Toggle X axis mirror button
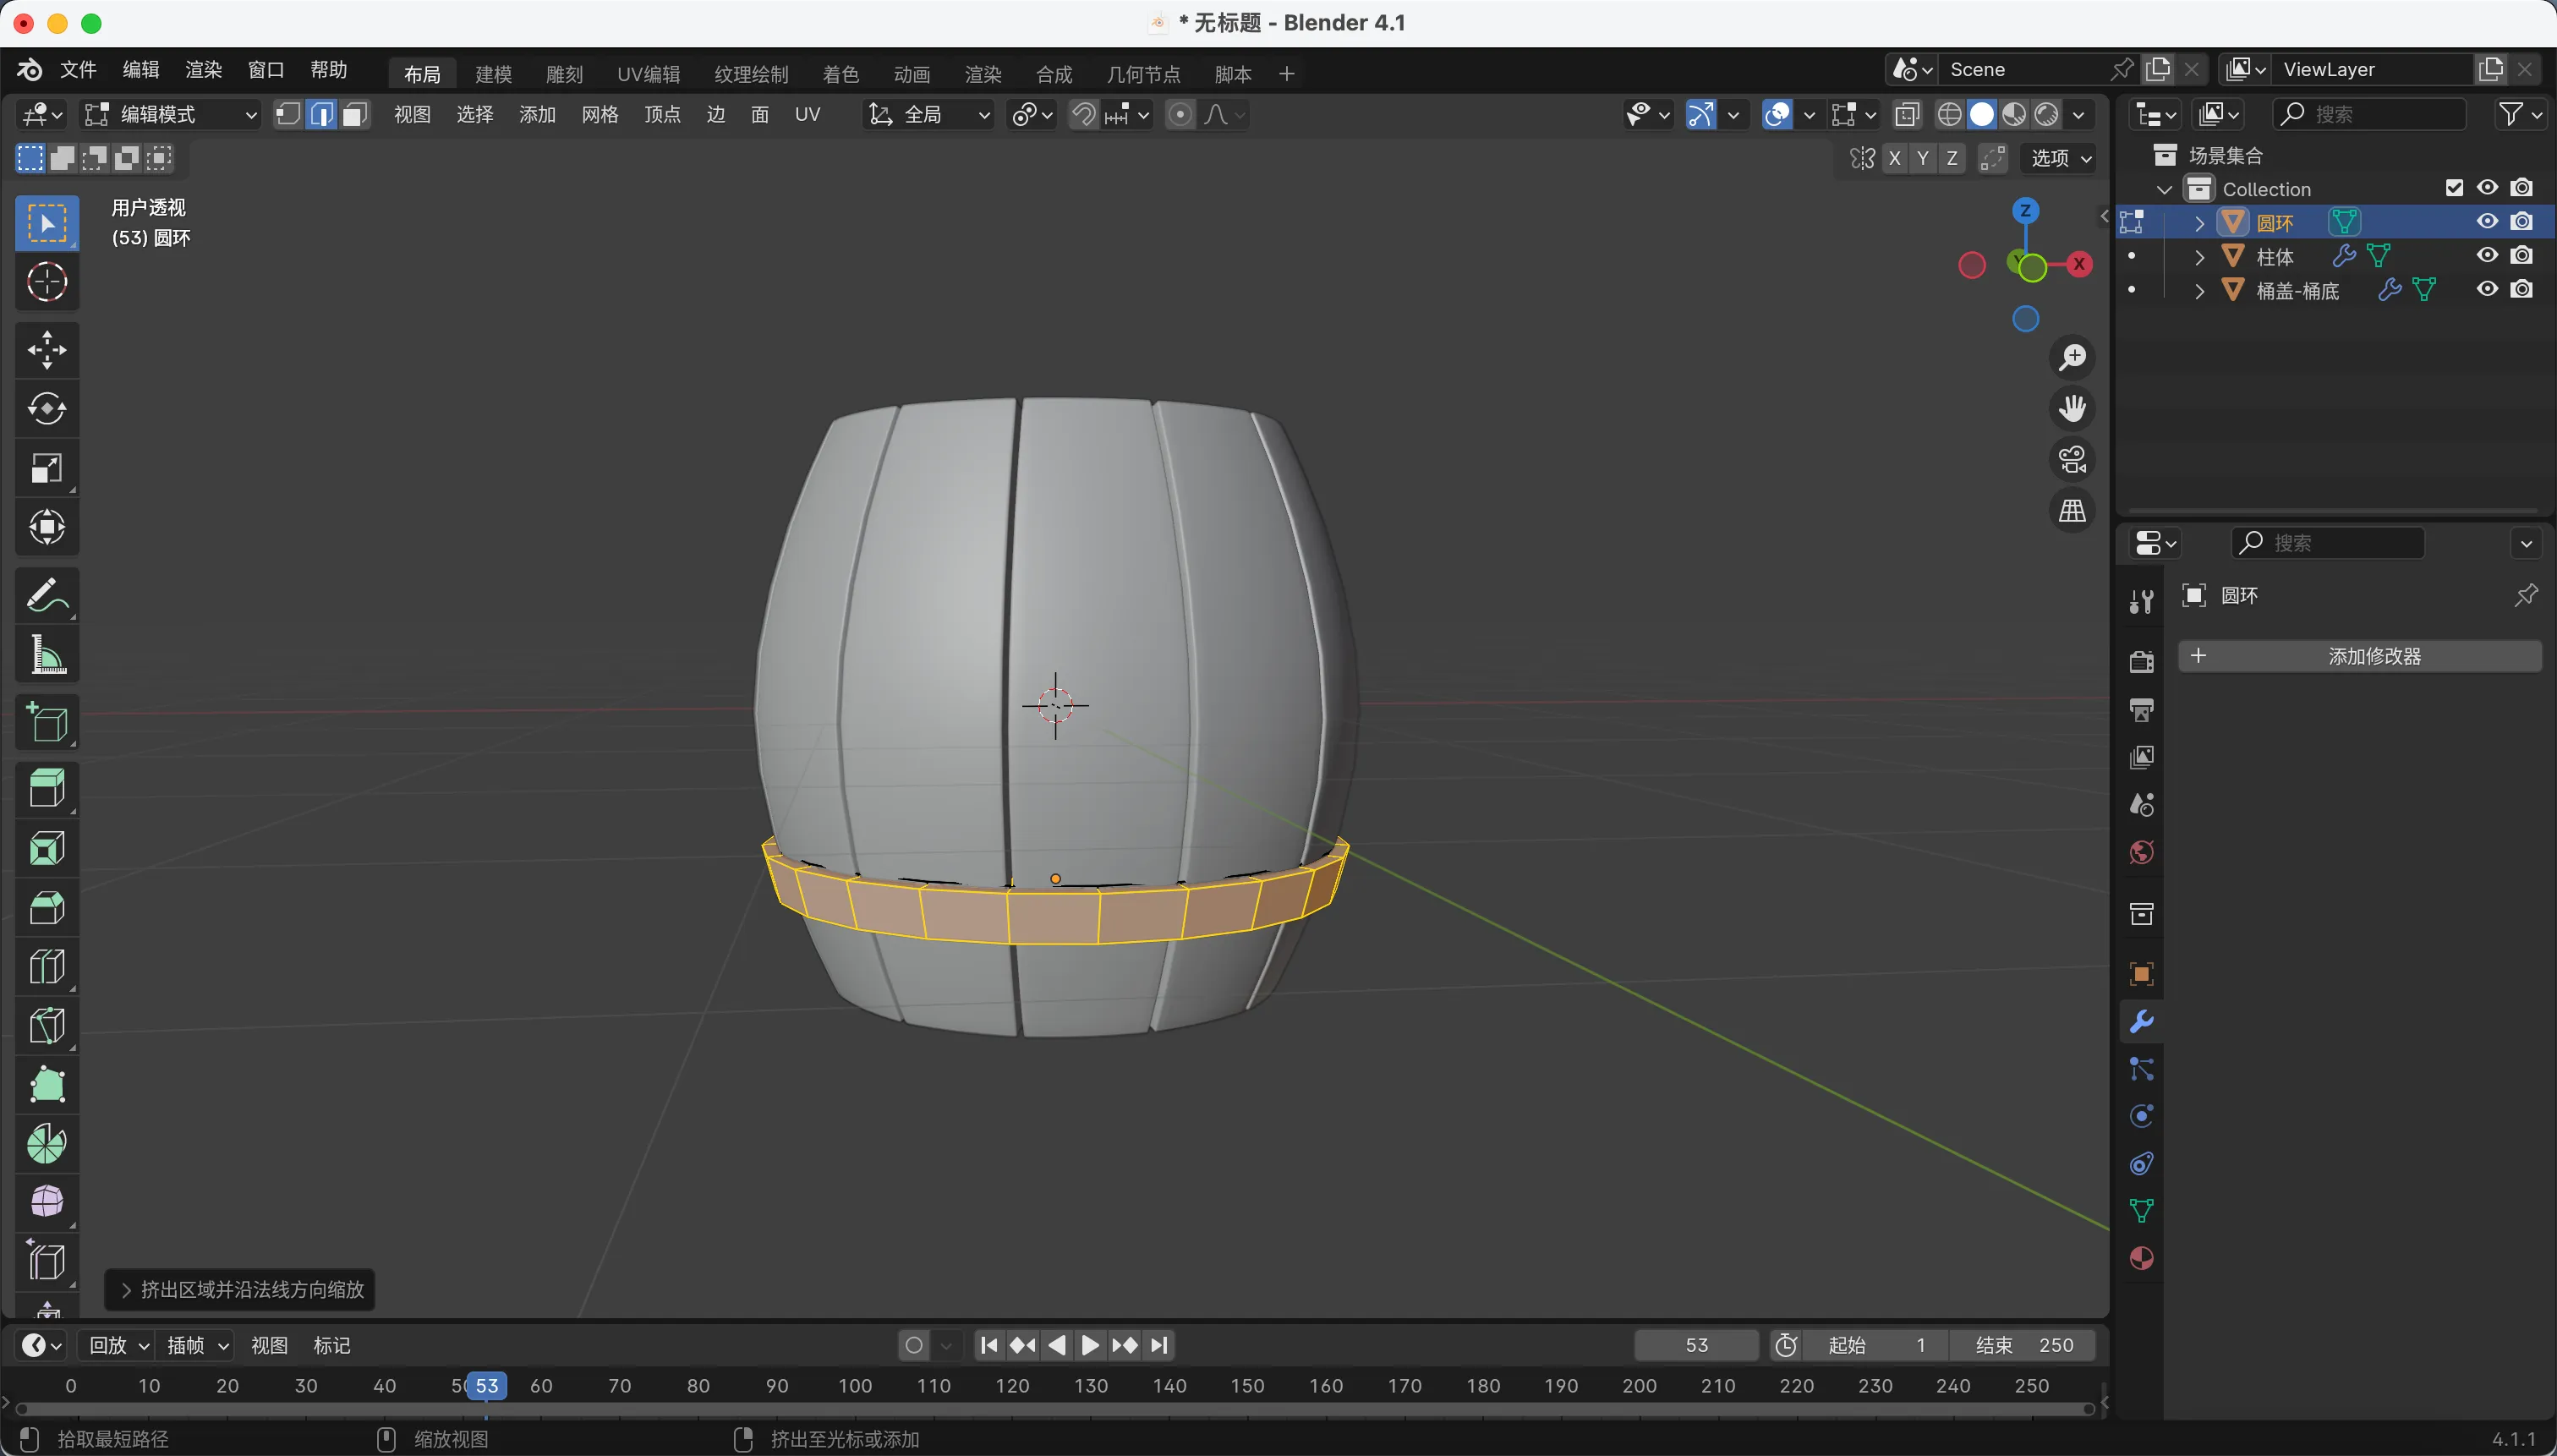 tap(1894, 158)
